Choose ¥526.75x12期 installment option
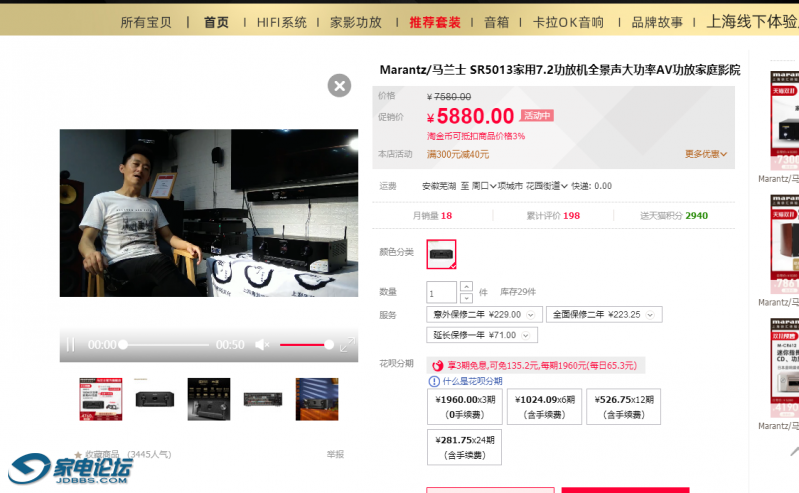The width and height of the screenshot is (799, 493). click(624, 406)
